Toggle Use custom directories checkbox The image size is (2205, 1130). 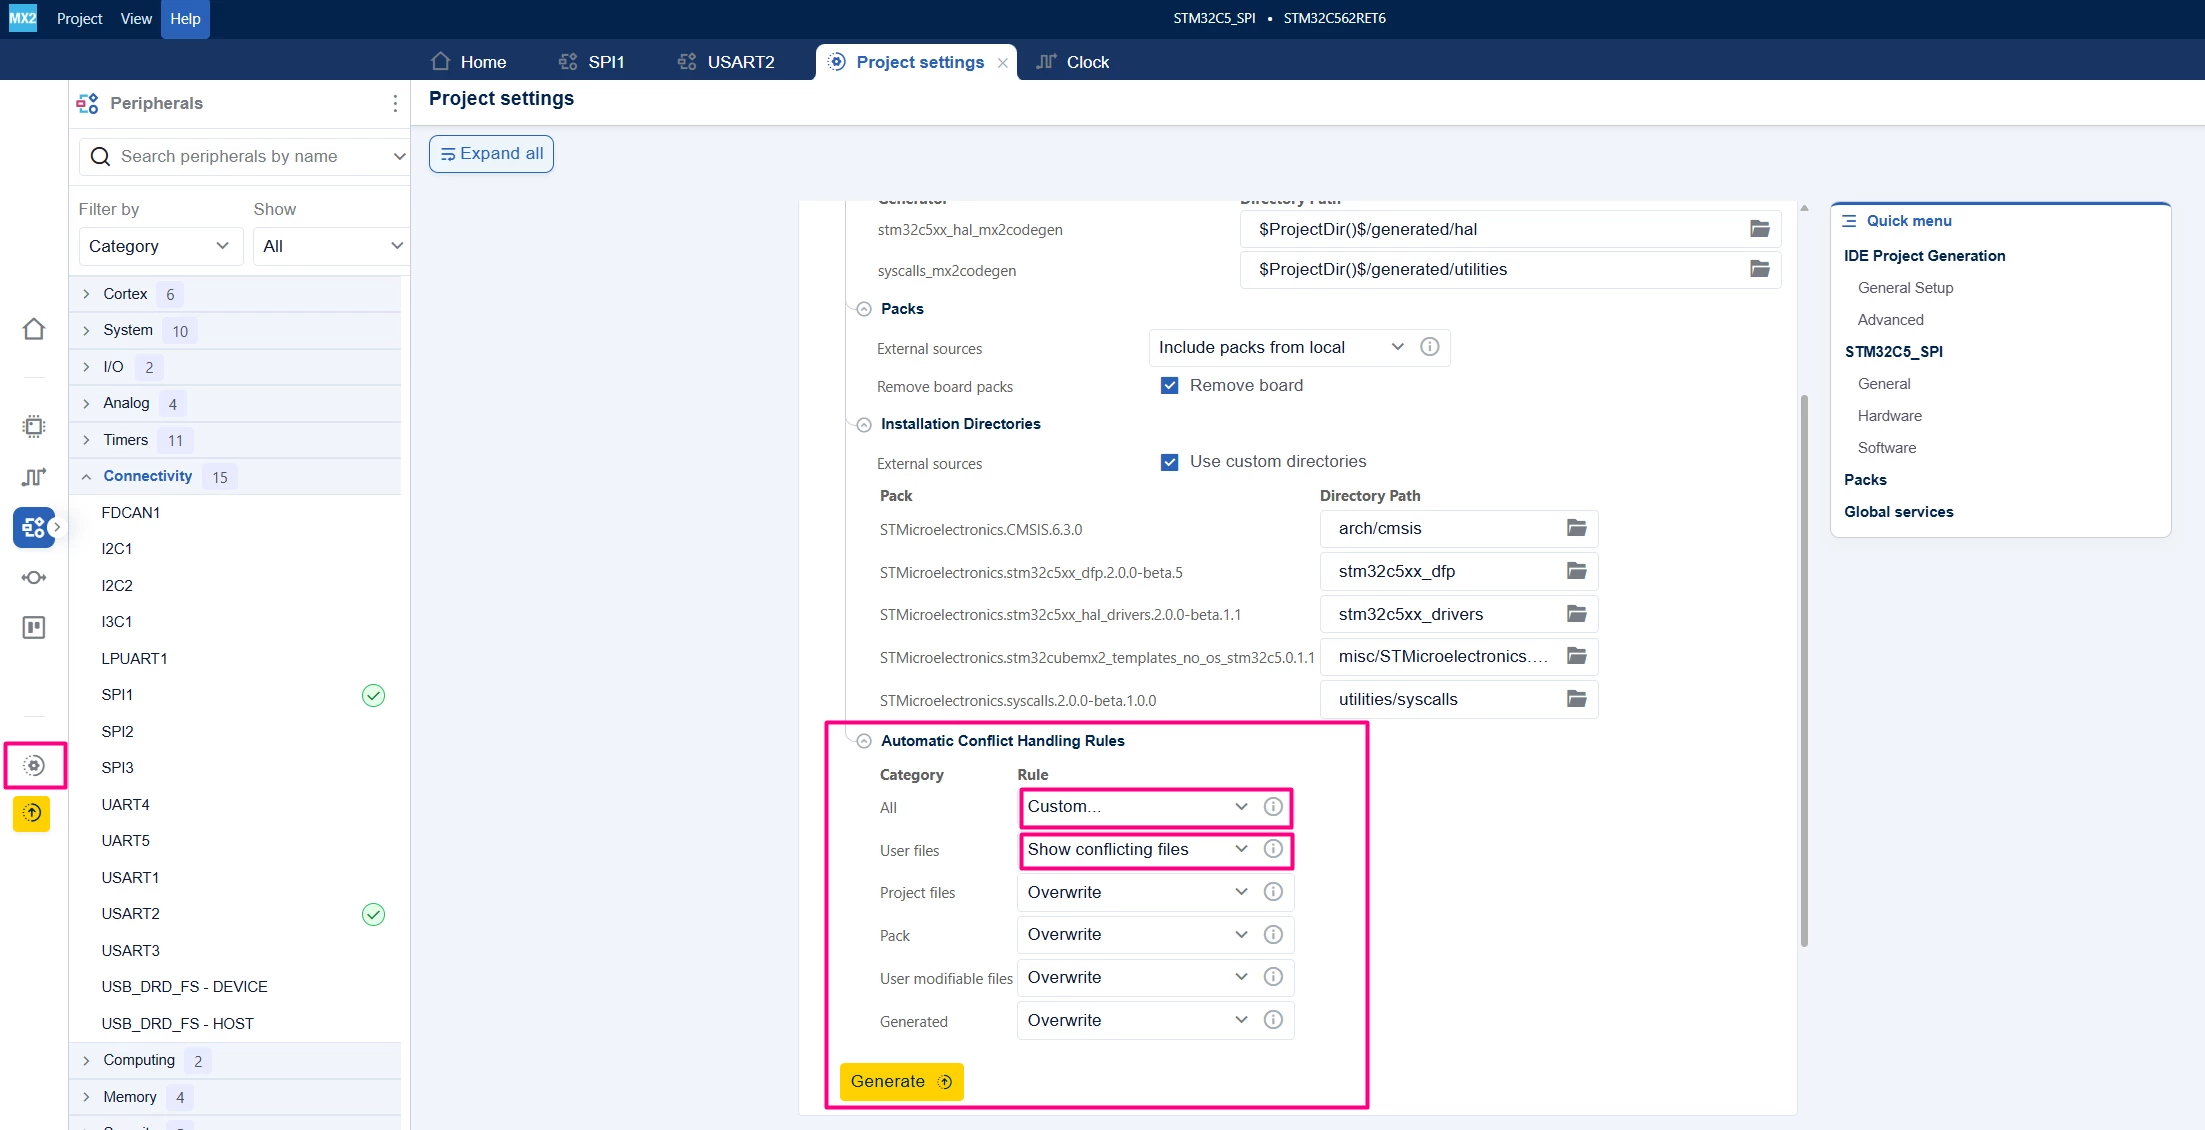(1169, 462)
